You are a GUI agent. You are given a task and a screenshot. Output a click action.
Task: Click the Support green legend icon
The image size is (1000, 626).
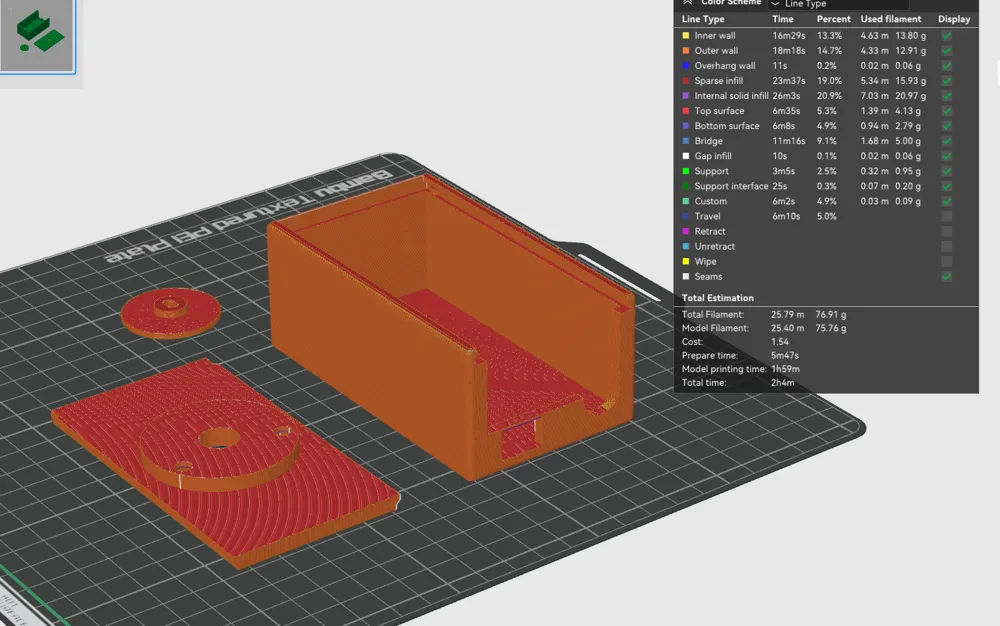click(x=687, y=171)
